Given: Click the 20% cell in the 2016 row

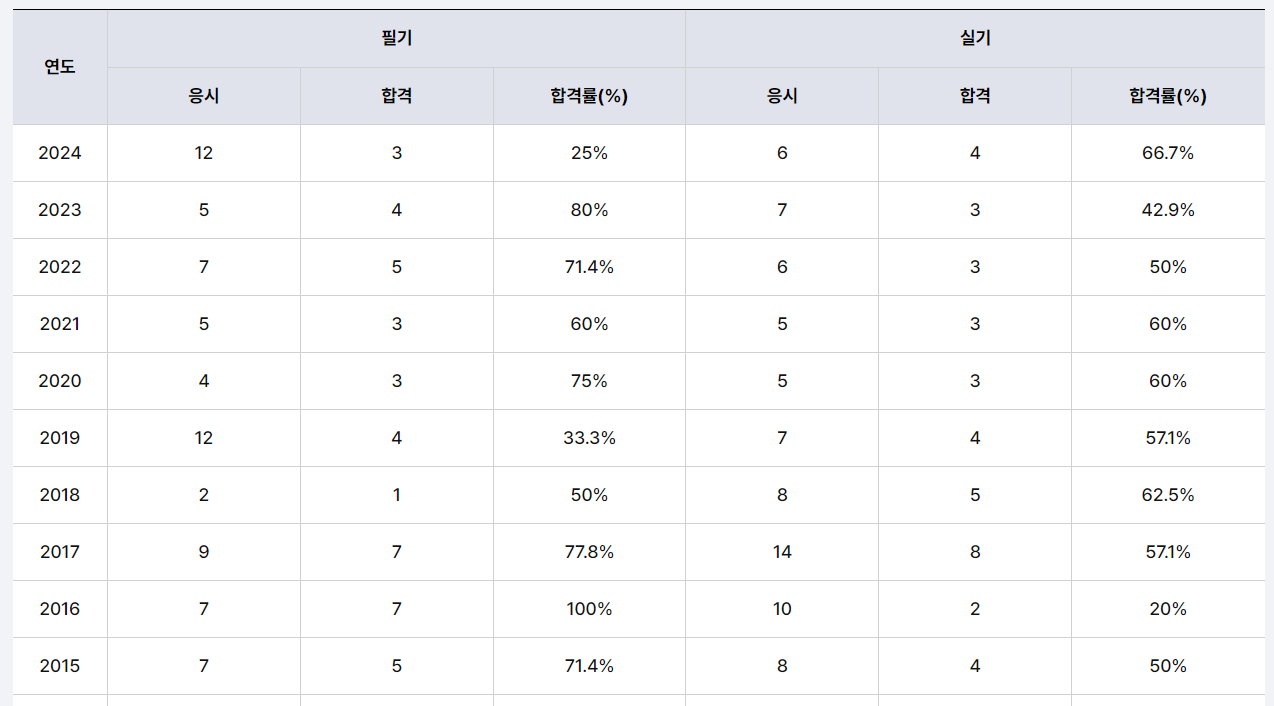Looking at the screenshot, I should pyautogui.click(x=1167, y=609).
